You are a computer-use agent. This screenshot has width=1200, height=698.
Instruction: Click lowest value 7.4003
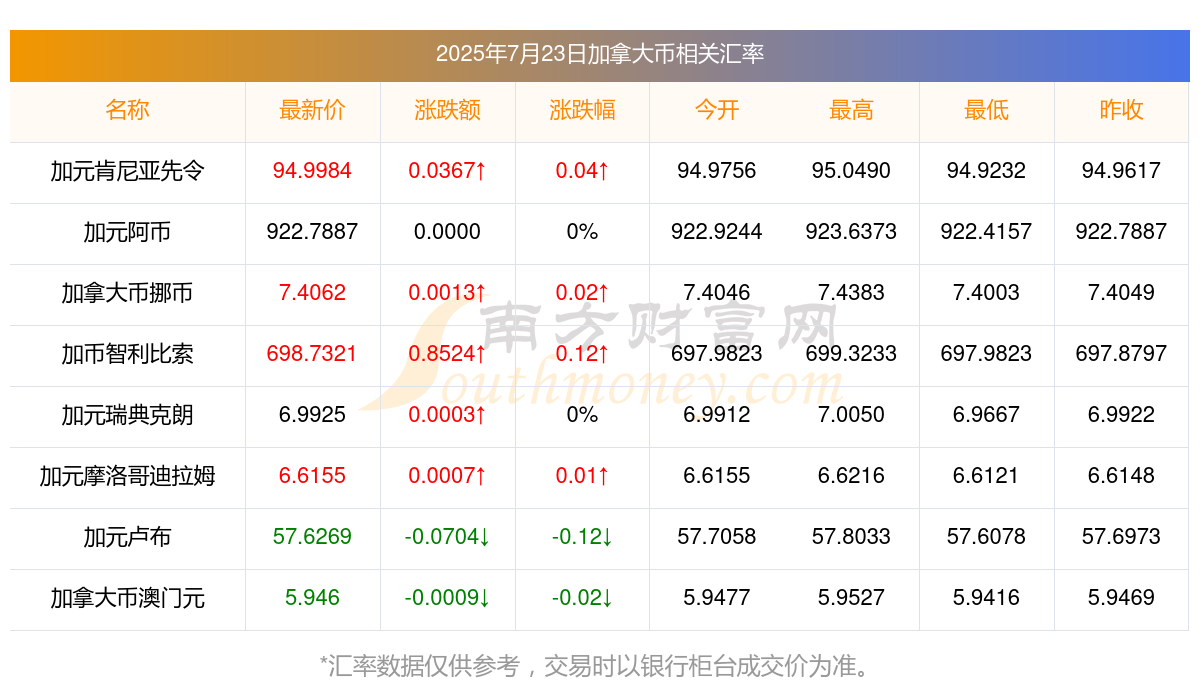(986, 293)
